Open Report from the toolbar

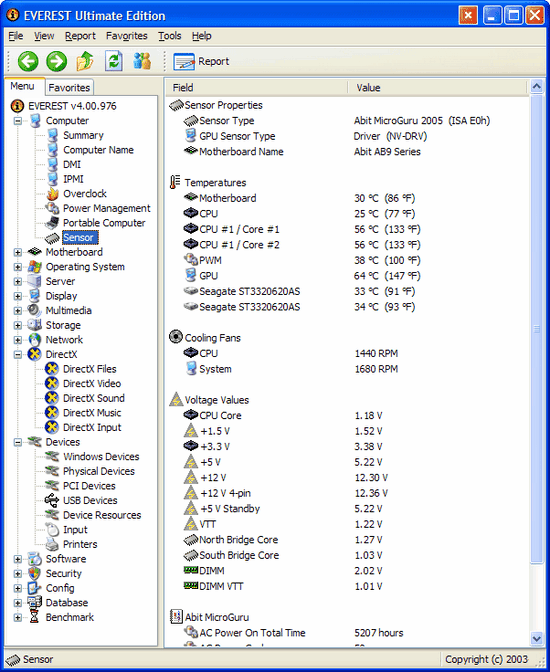click(201, 61)
